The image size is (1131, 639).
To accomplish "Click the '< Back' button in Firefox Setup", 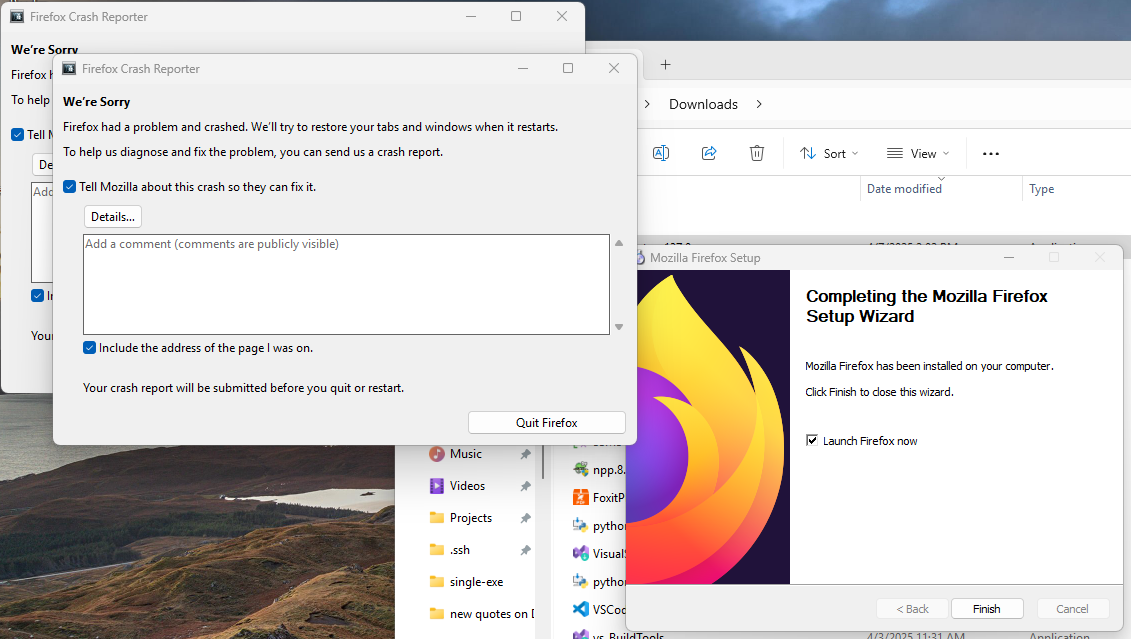I will click(912, 609).
